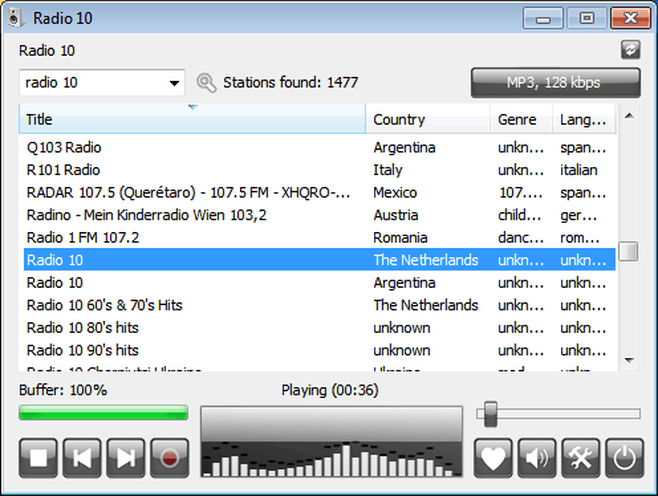Click the scrollbar up arrow
Viewport: 658px width, 496px height.
[629, 116]
